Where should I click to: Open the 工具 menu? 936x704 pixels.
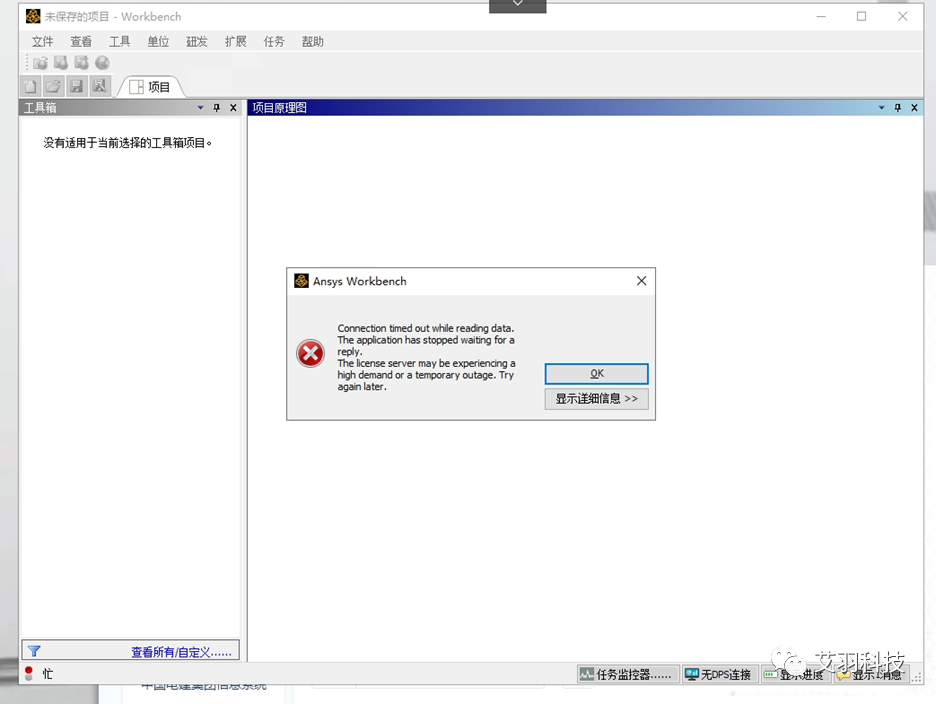pos(119,42)
